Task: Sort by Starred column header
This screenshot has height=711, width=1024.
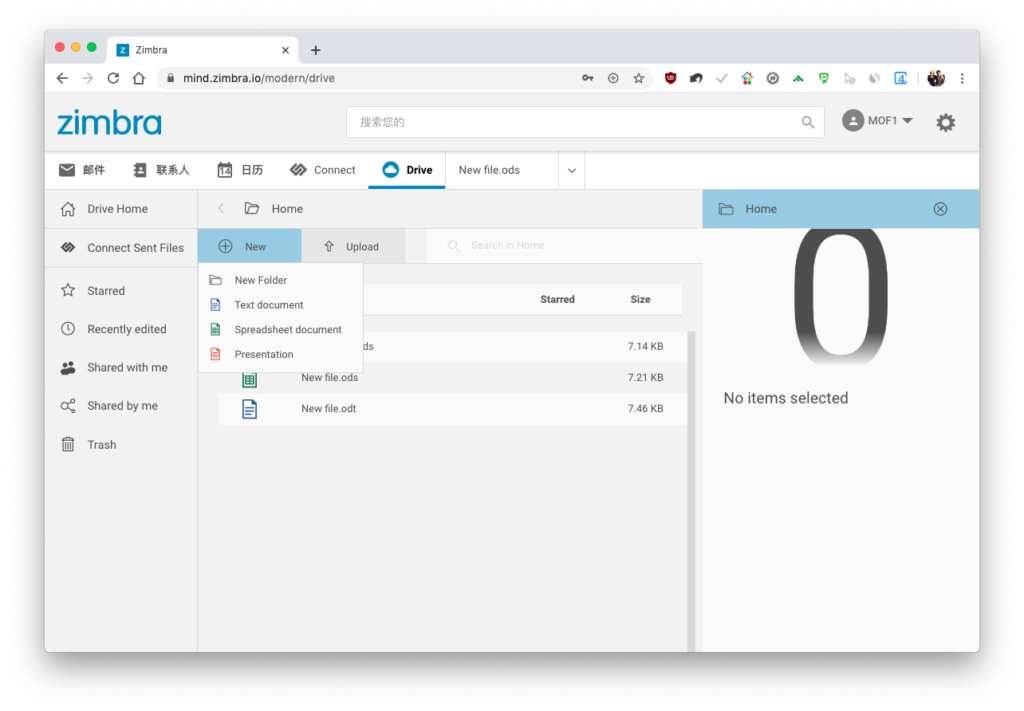Action: tap(557, 300)
